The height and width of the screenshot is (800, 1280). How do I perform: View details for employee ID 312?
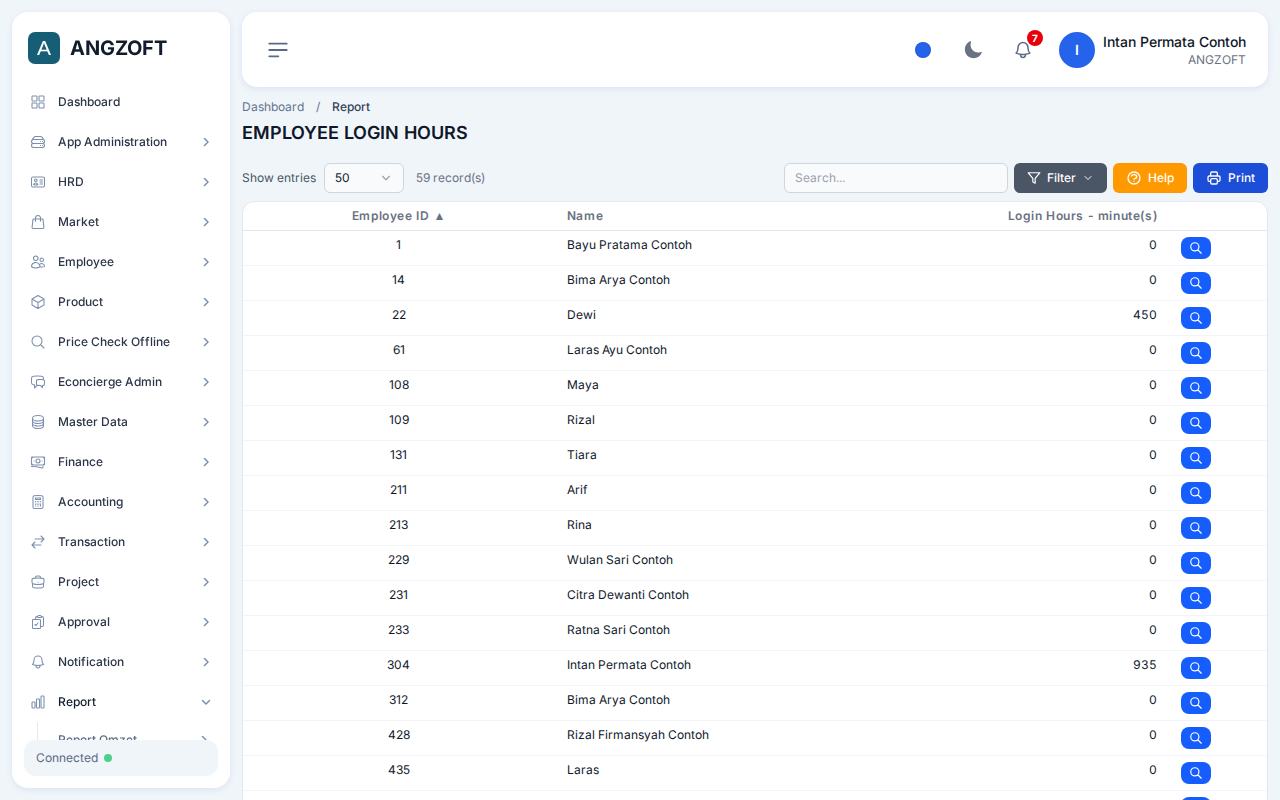pyautogui.click(x=1196, y=703)
